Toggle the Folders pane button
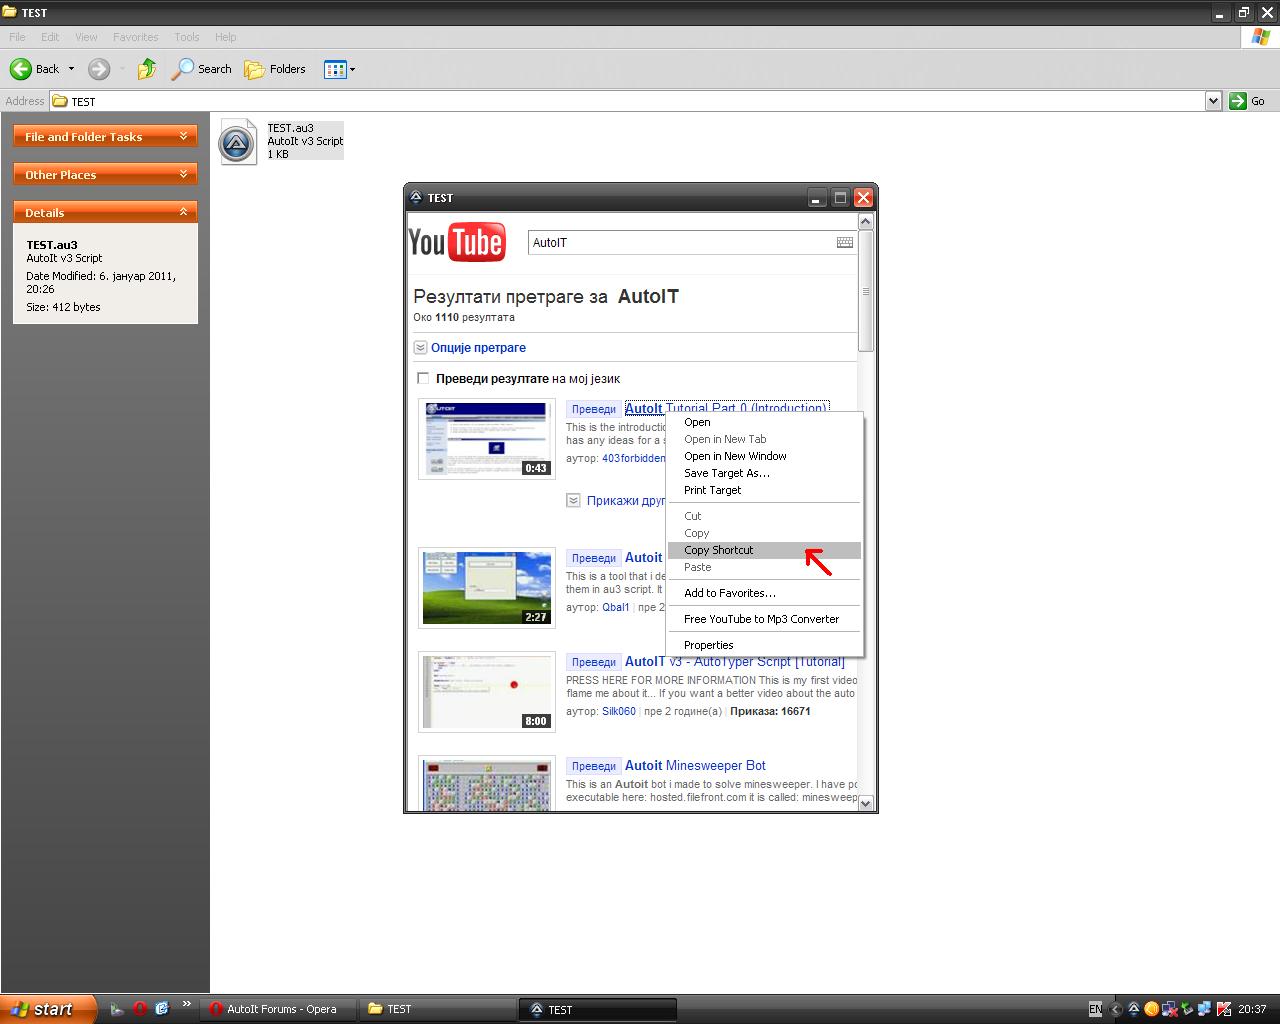The width and height of the screenshot is (1280, 1024). pyautogui.click(x=275, y=69)
